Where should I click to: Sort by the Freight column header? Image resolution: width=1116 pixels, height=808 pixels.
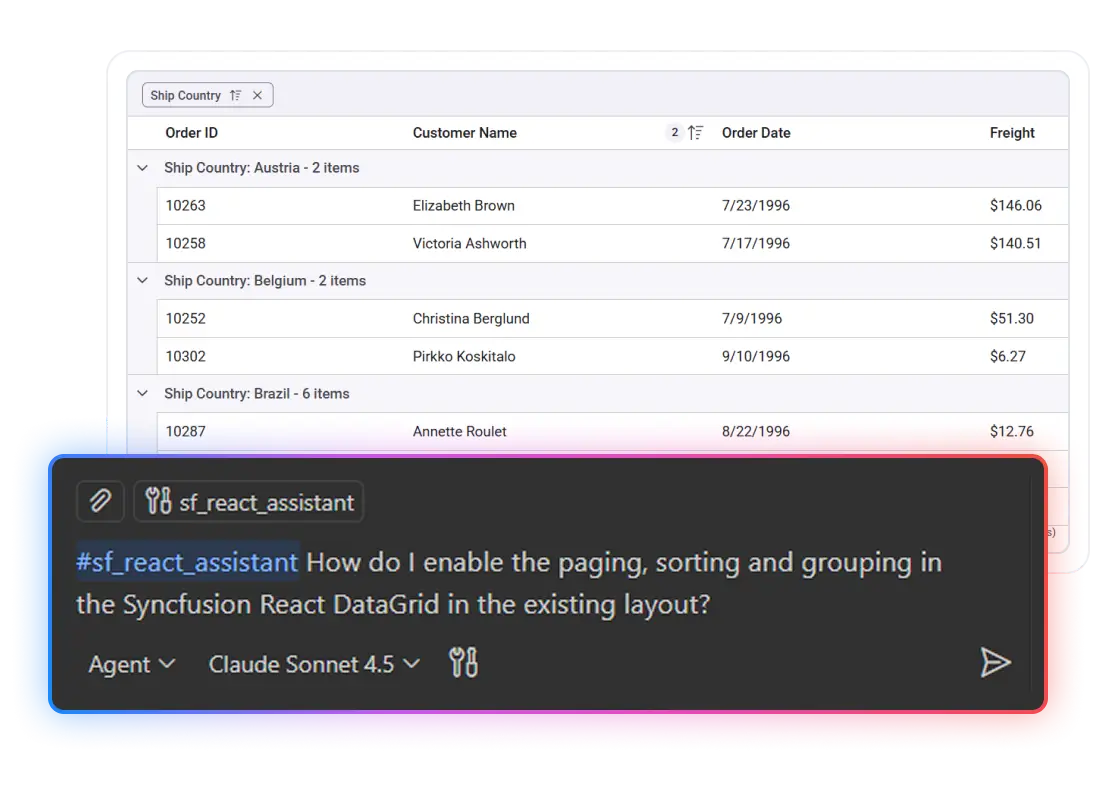click(1012, 132)
